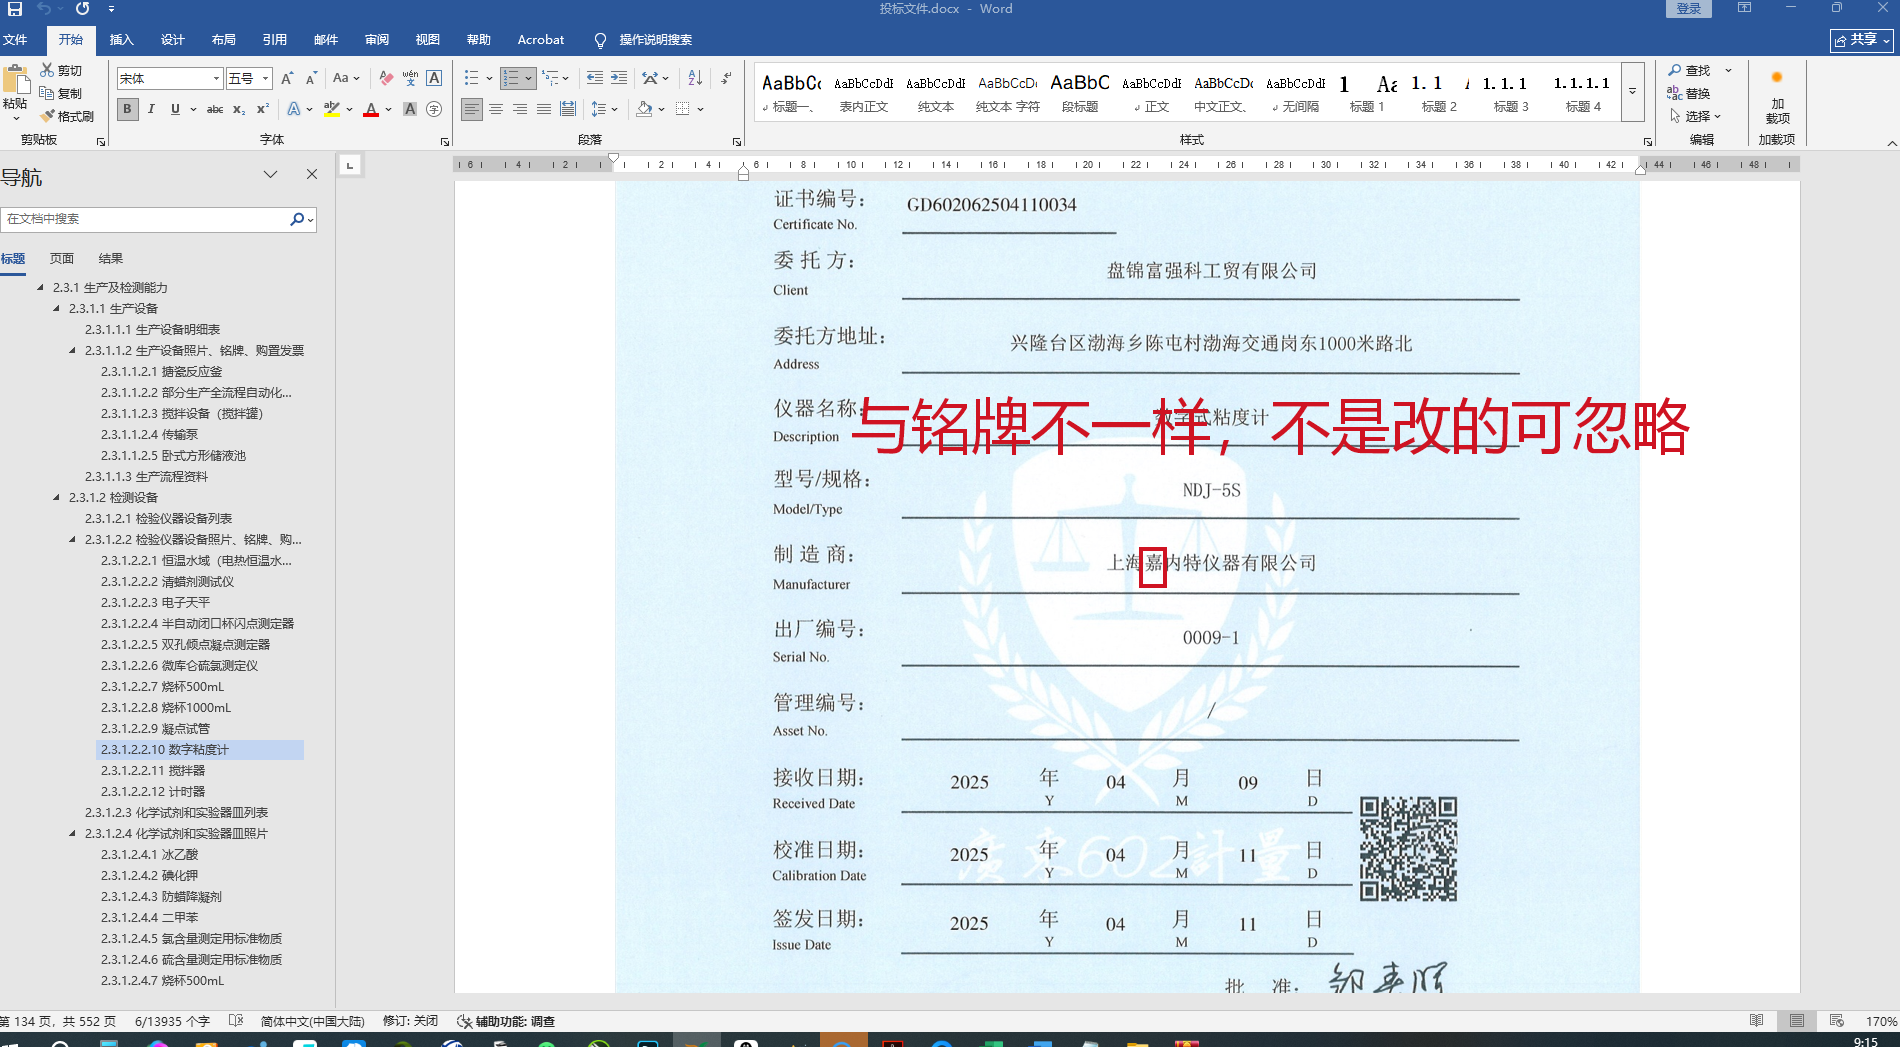Open the 开始 (Home) ribbon tab
This screenshot has width=1900, height=1047.
pos(71,40)
